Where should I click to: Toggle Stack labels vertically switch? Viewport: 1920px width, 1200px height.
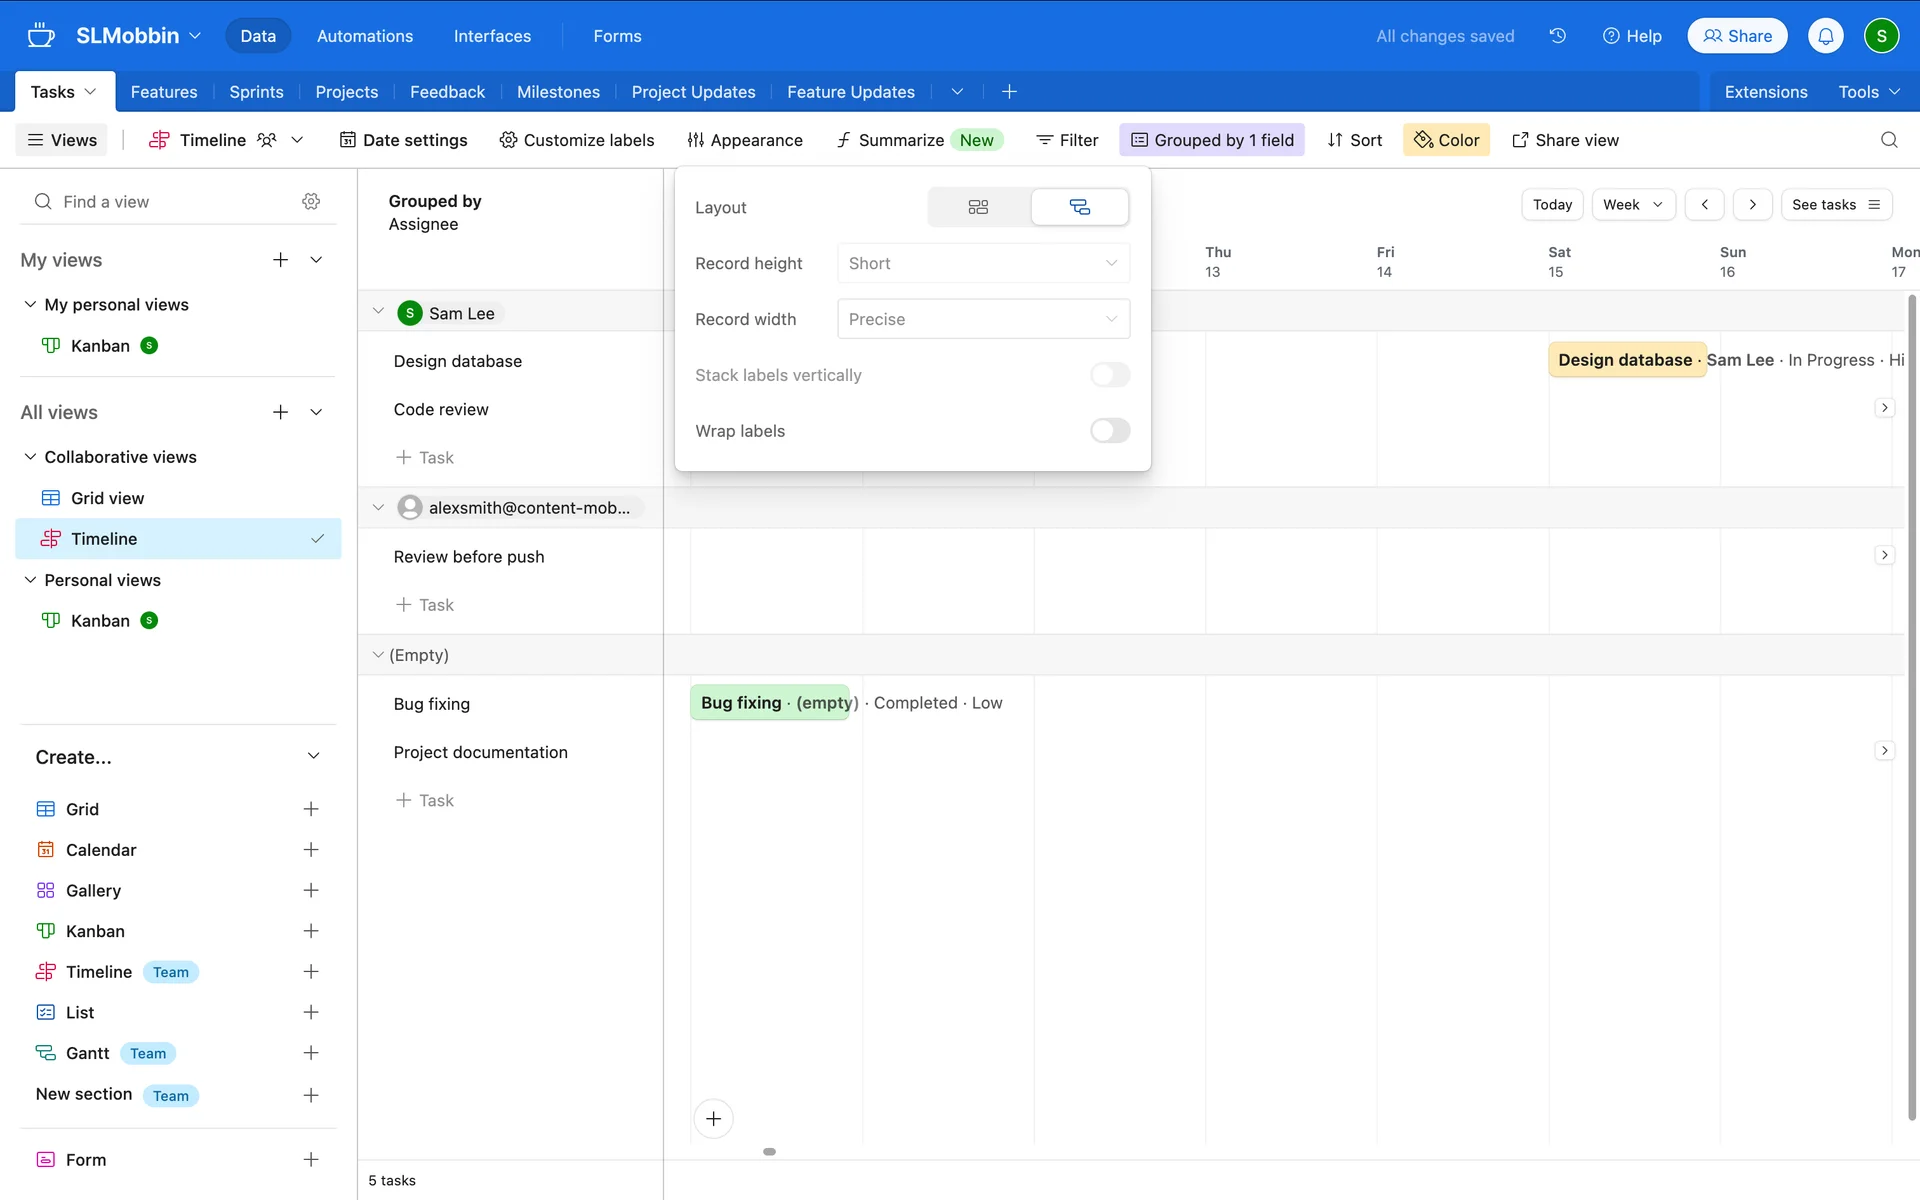pyautogui.click(x=1109, y=375)
